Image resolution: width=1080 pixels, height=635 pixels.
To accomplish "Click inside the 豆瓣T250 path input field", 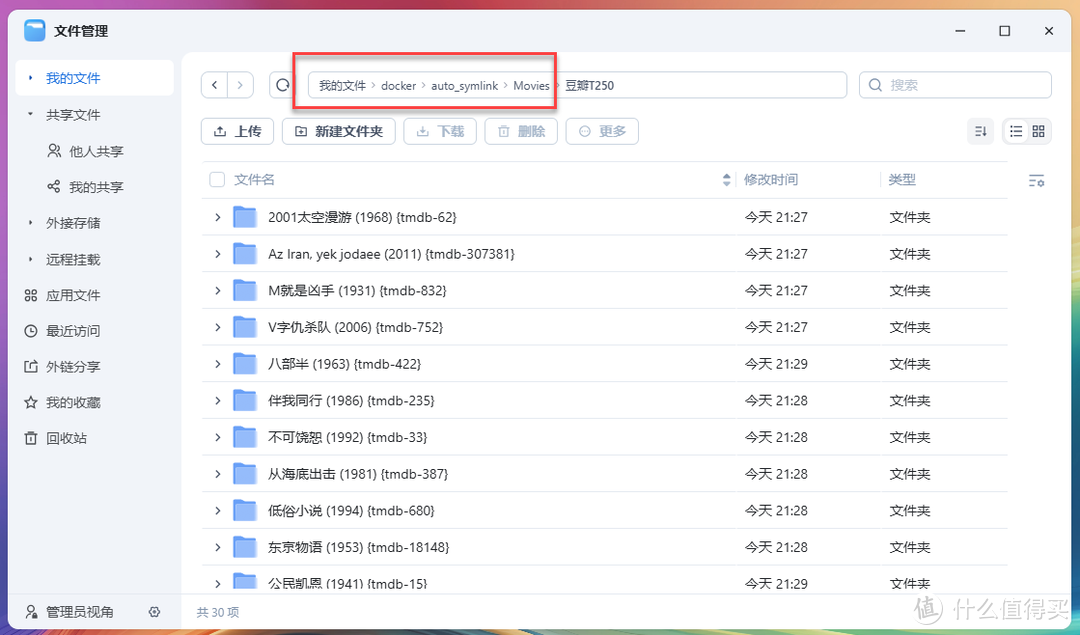I will click(x=700, y=85).
